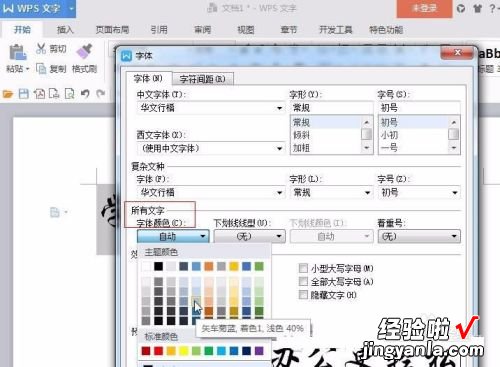Choose 小初 in the 字号 list

point(413,135)
